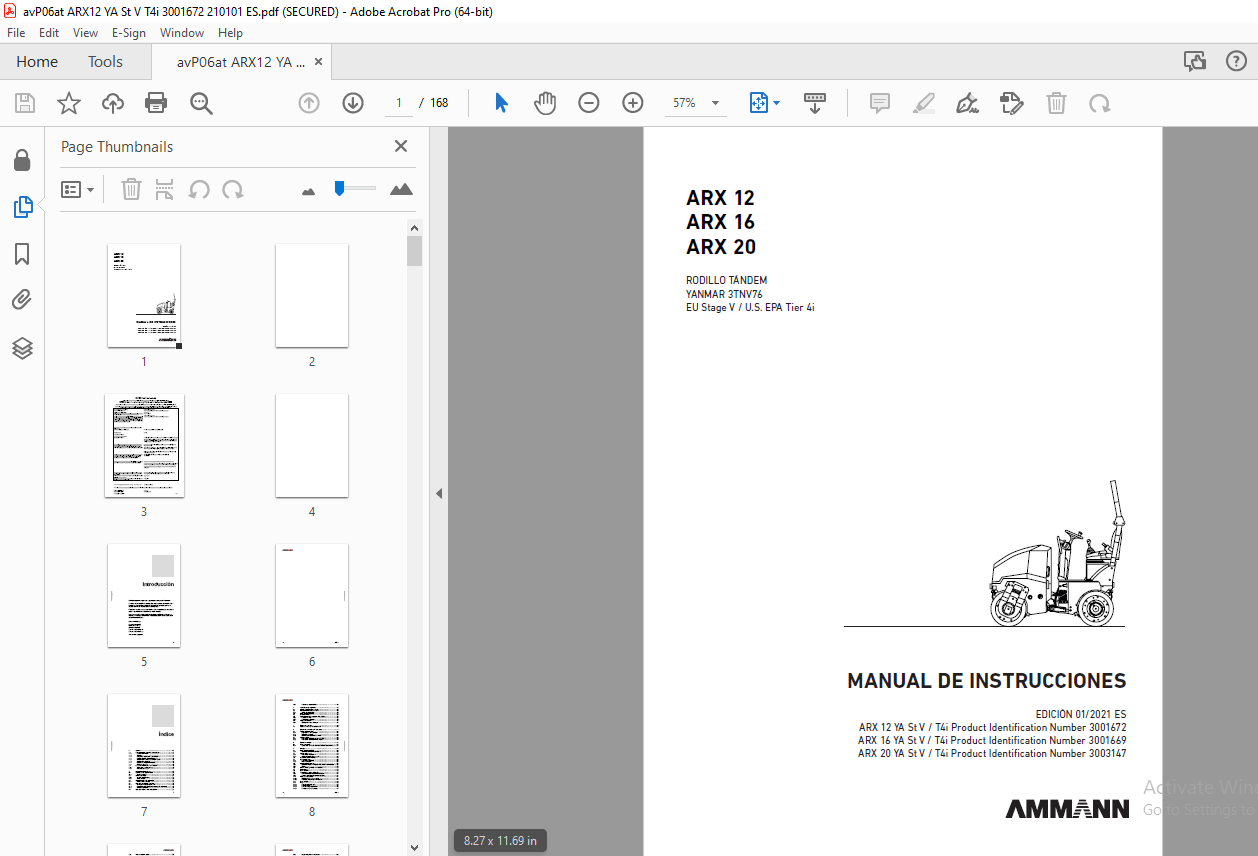
Task: Close the Page Thumbnails panel
Action: (x=401, y=146)
